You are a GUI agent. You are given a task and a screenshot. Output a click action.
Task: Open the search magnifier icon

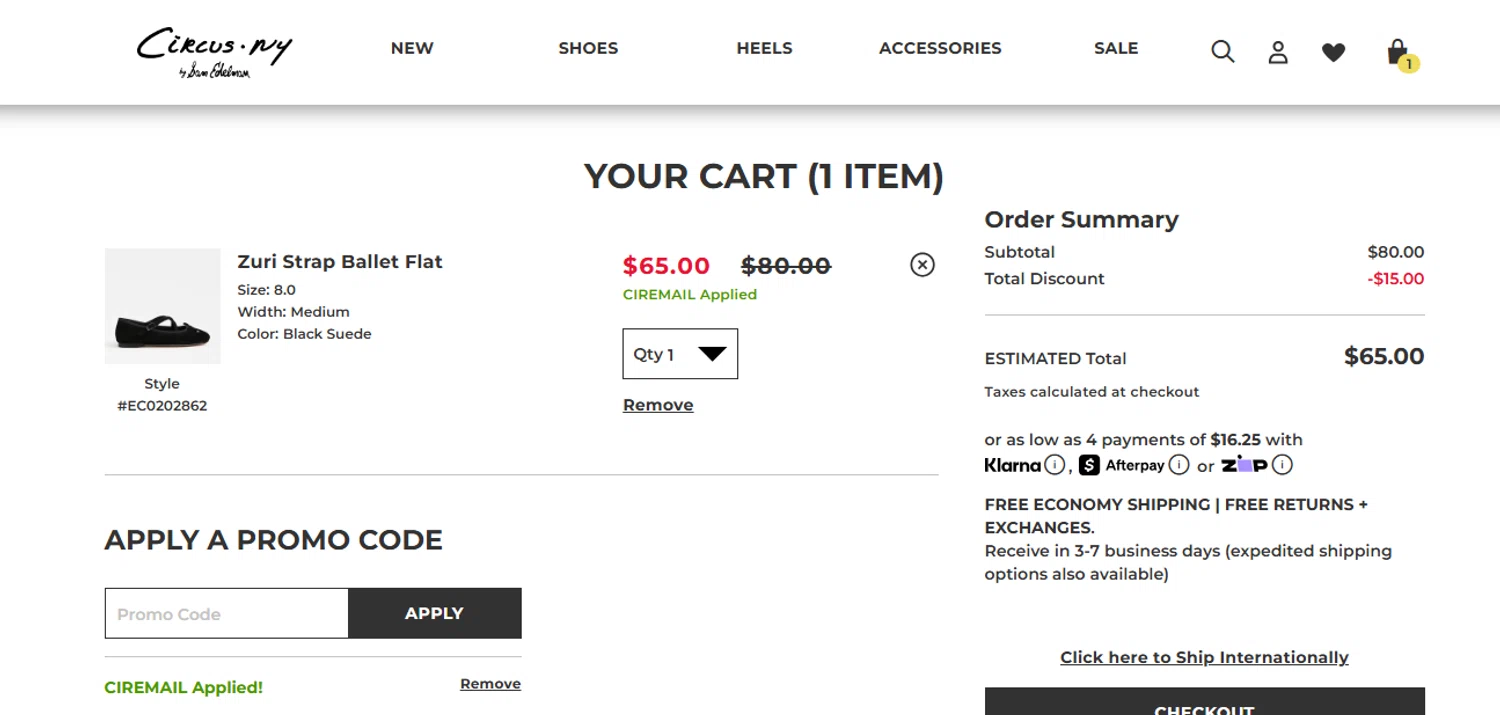(x=1222, y=52)
